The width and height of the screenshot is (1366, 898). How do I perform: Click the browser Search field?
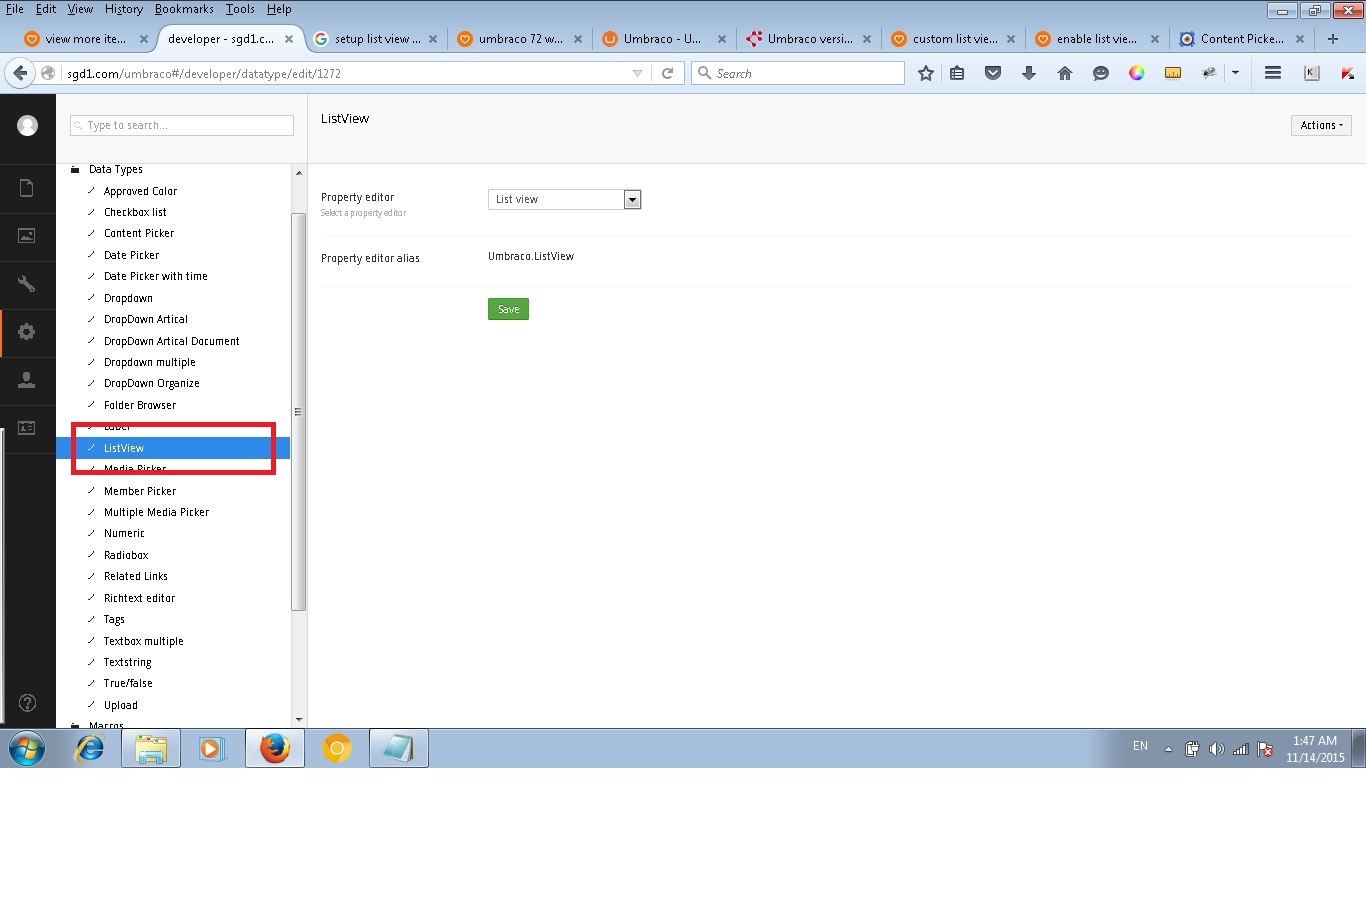click(798, 73)
